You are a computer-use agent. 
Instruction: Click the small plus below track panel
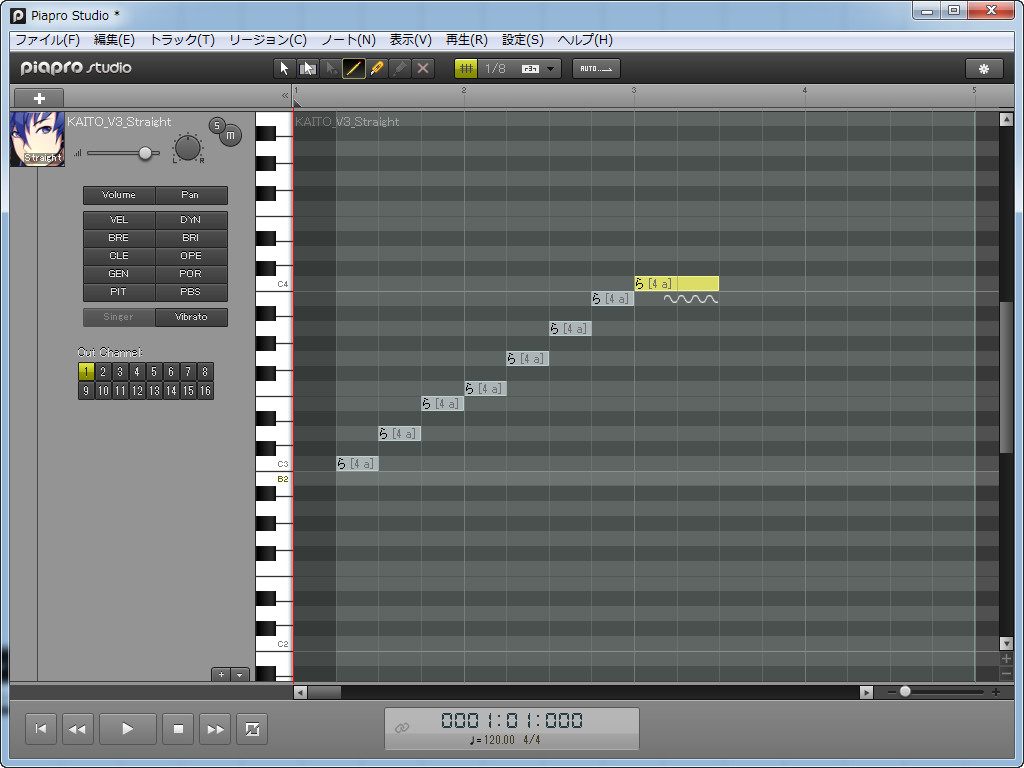coord(221,675)
